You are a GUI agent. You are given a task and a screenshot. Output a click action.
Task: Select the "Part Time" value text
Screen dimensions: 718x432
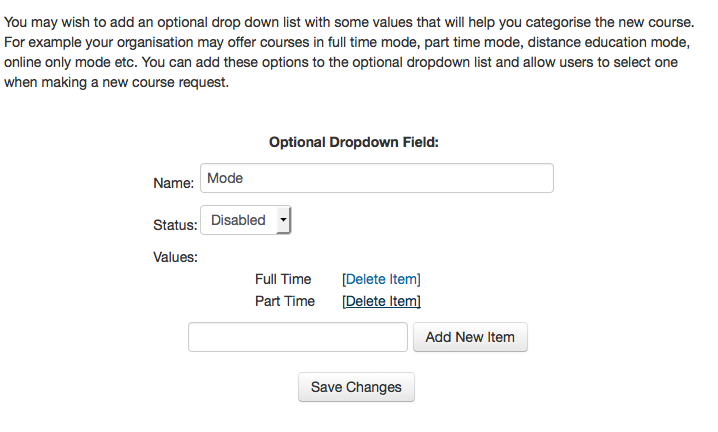pos(285,301)
